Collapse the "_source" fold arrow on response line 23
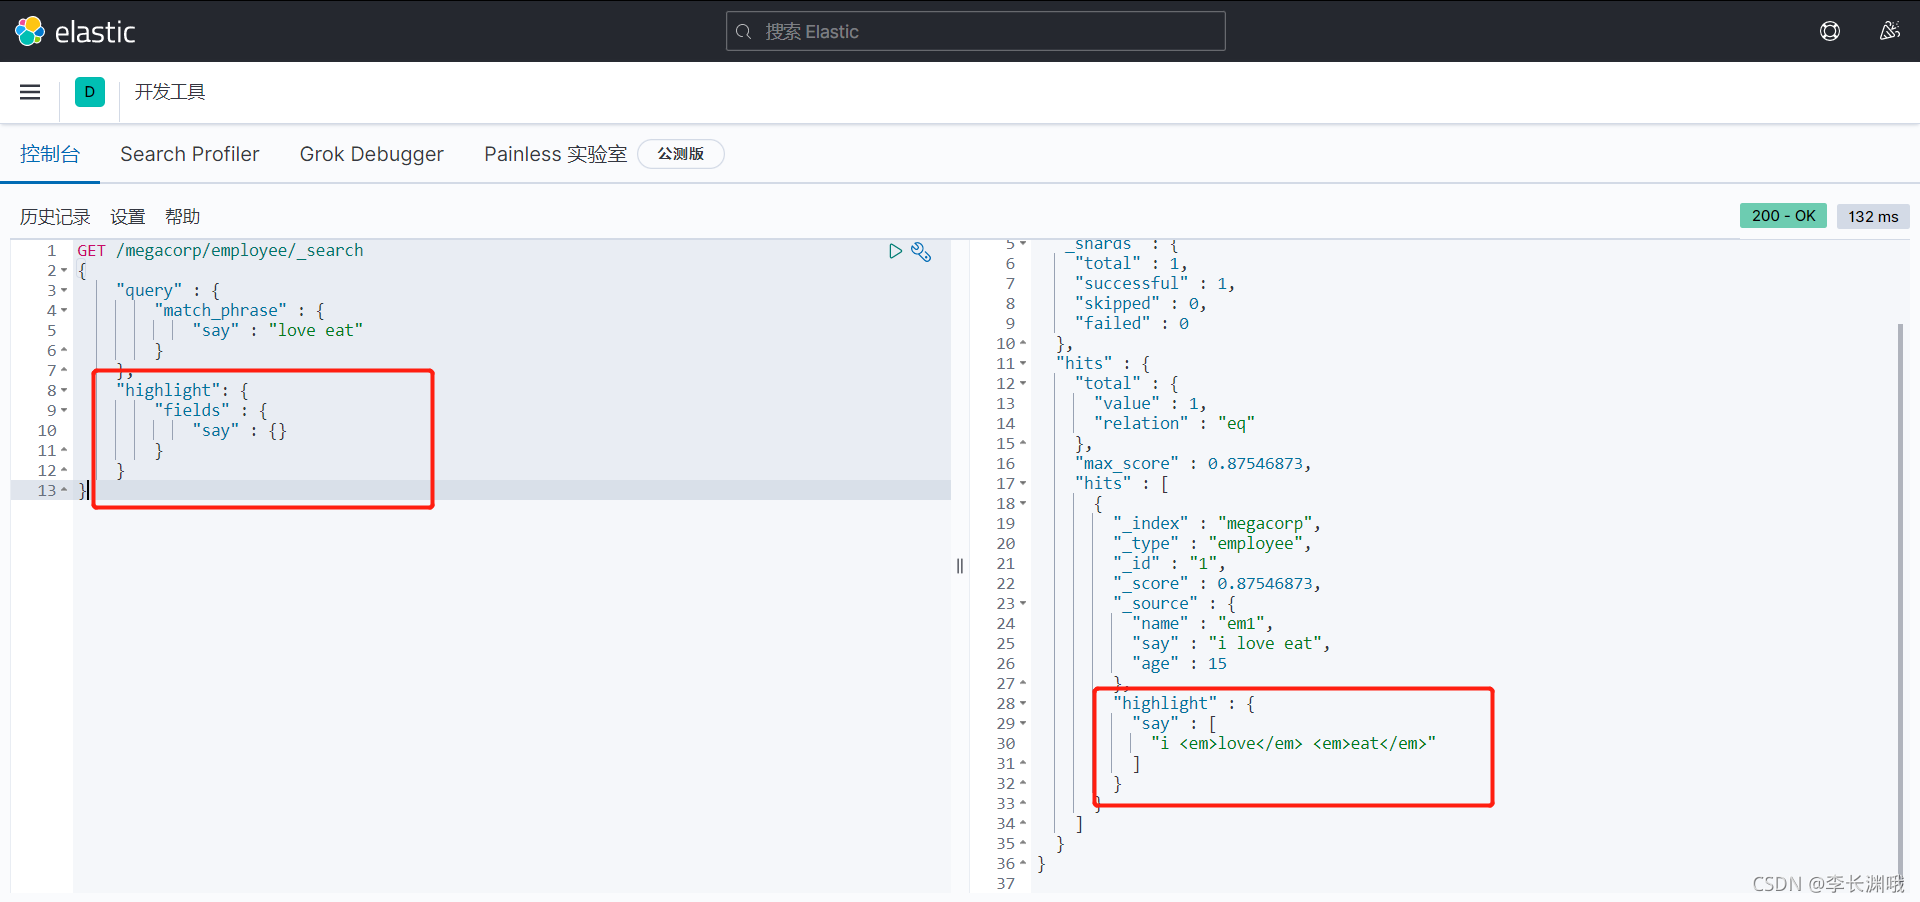Screen dimensions: 1920x902 coord(1023,604)
